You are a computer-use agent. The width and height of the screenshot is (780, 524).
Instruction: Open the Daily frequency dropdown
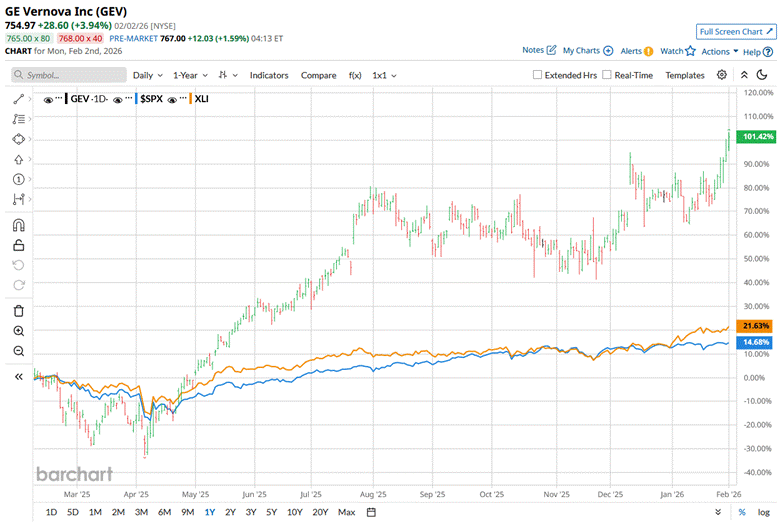148,75
